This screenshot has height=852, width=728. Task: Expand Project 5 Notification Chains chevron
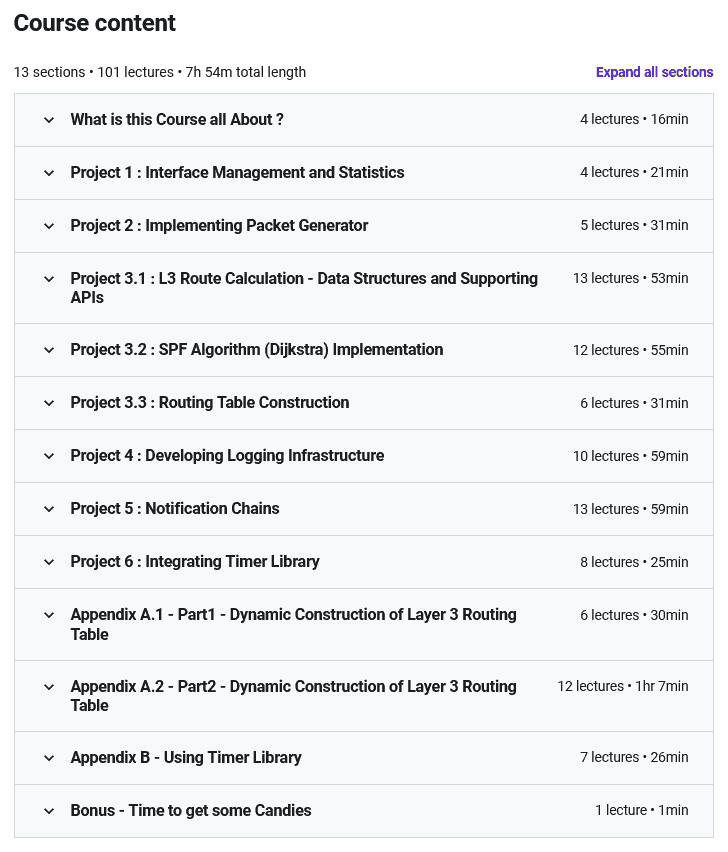click(49, 509)
